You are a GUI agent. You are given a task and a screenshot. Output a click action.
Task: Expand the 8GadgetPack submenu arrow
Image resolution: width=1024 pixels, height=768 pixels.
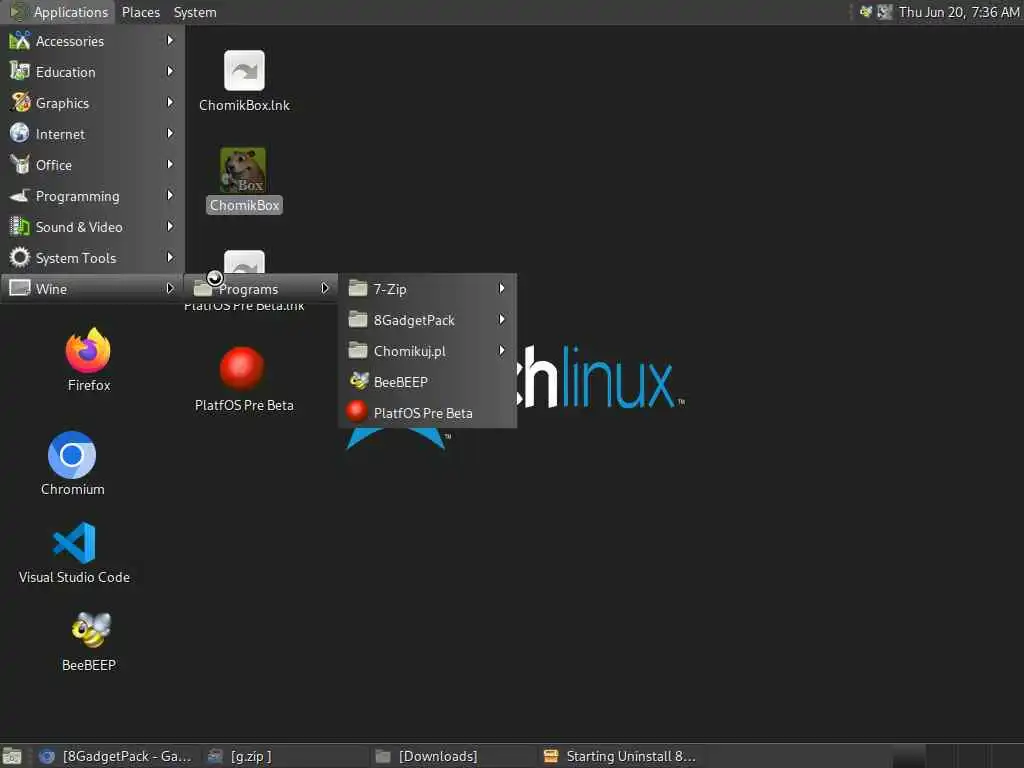pyautogui.click(x=502, y=319)
